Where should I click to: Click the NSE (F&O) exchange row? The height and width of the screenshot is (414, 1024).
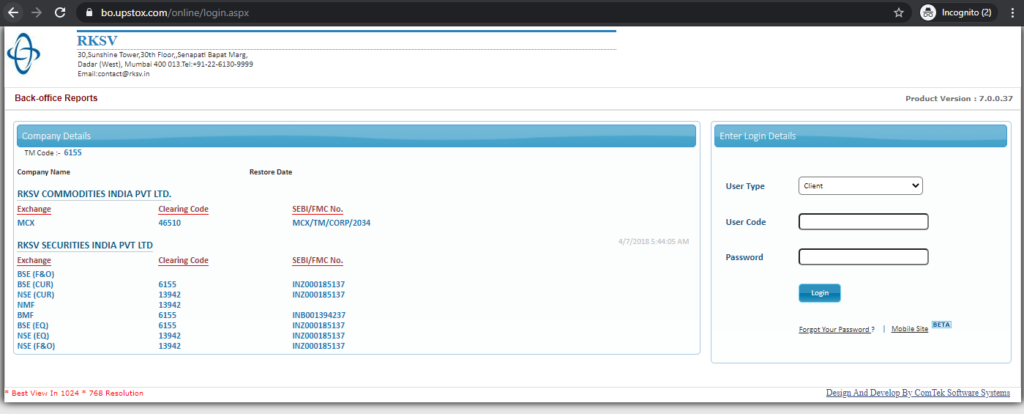click(x=36, y=346)
